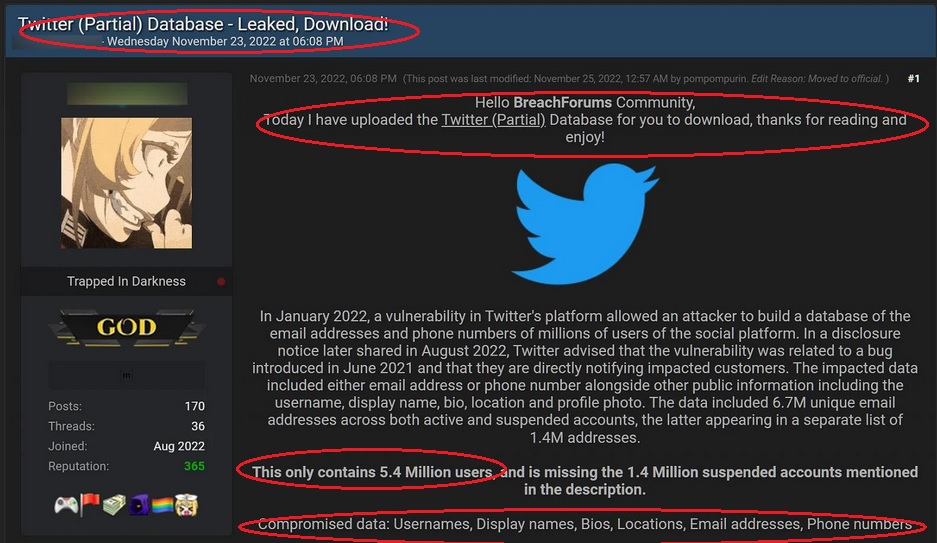Click 'This only contains 5.4 Million users' text
The image size is (937, 543).
372,472
